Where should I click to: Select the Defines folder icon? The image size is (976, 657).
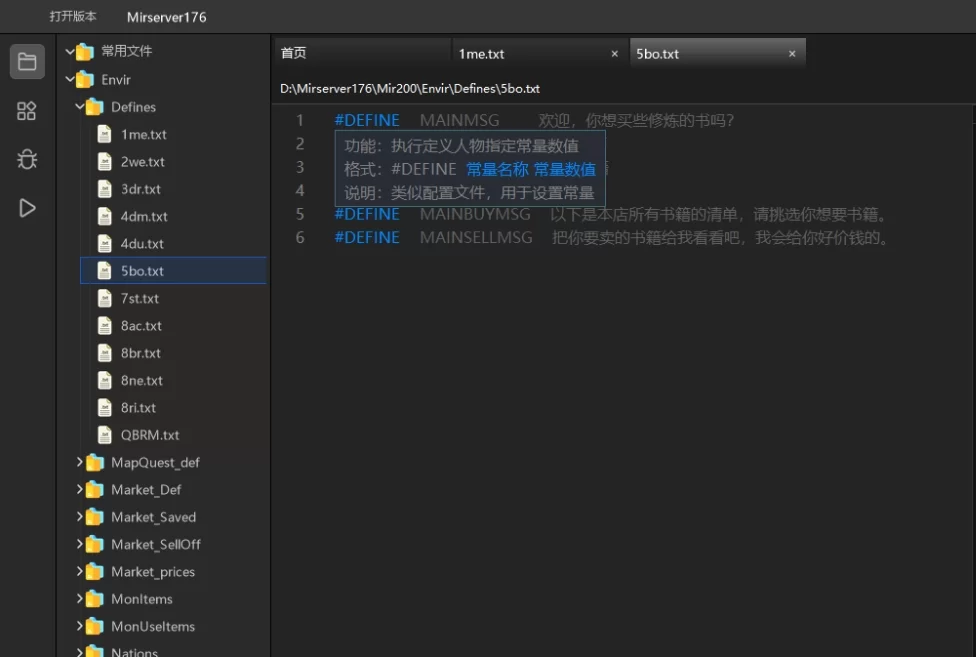coord(95,107)
